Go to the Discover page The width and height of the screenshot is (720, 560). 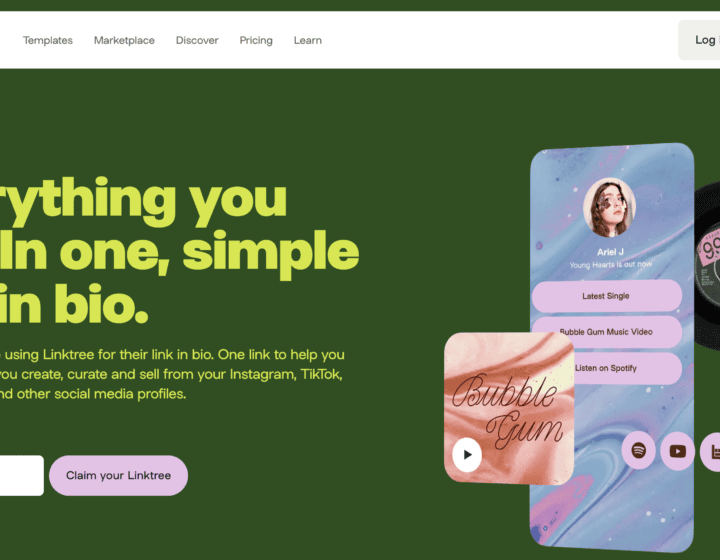pyautogui.click(x=197, y=40)
